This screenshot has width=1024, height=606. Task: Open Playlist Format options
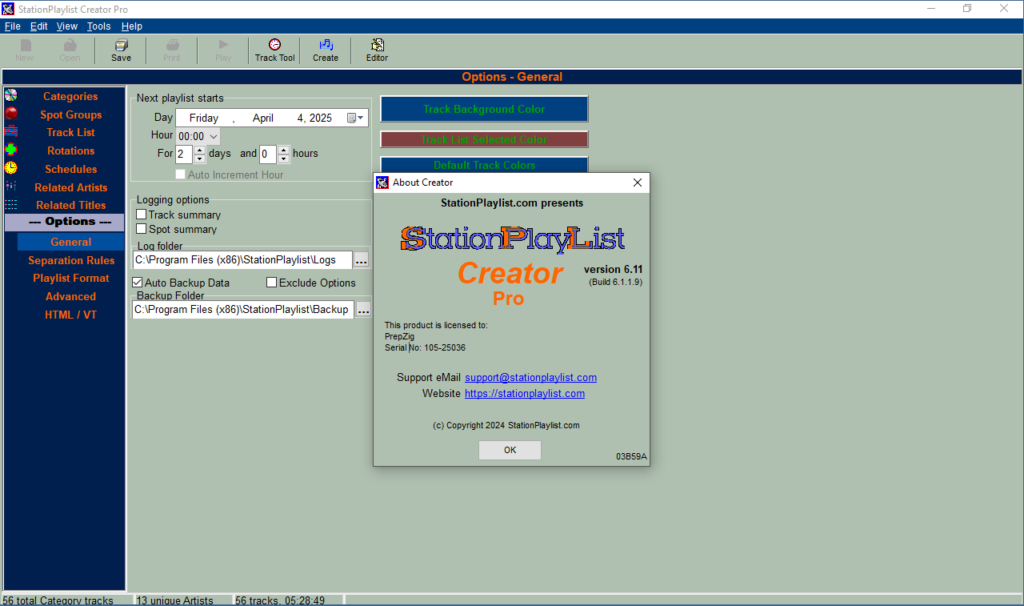[x=71, y=278]
